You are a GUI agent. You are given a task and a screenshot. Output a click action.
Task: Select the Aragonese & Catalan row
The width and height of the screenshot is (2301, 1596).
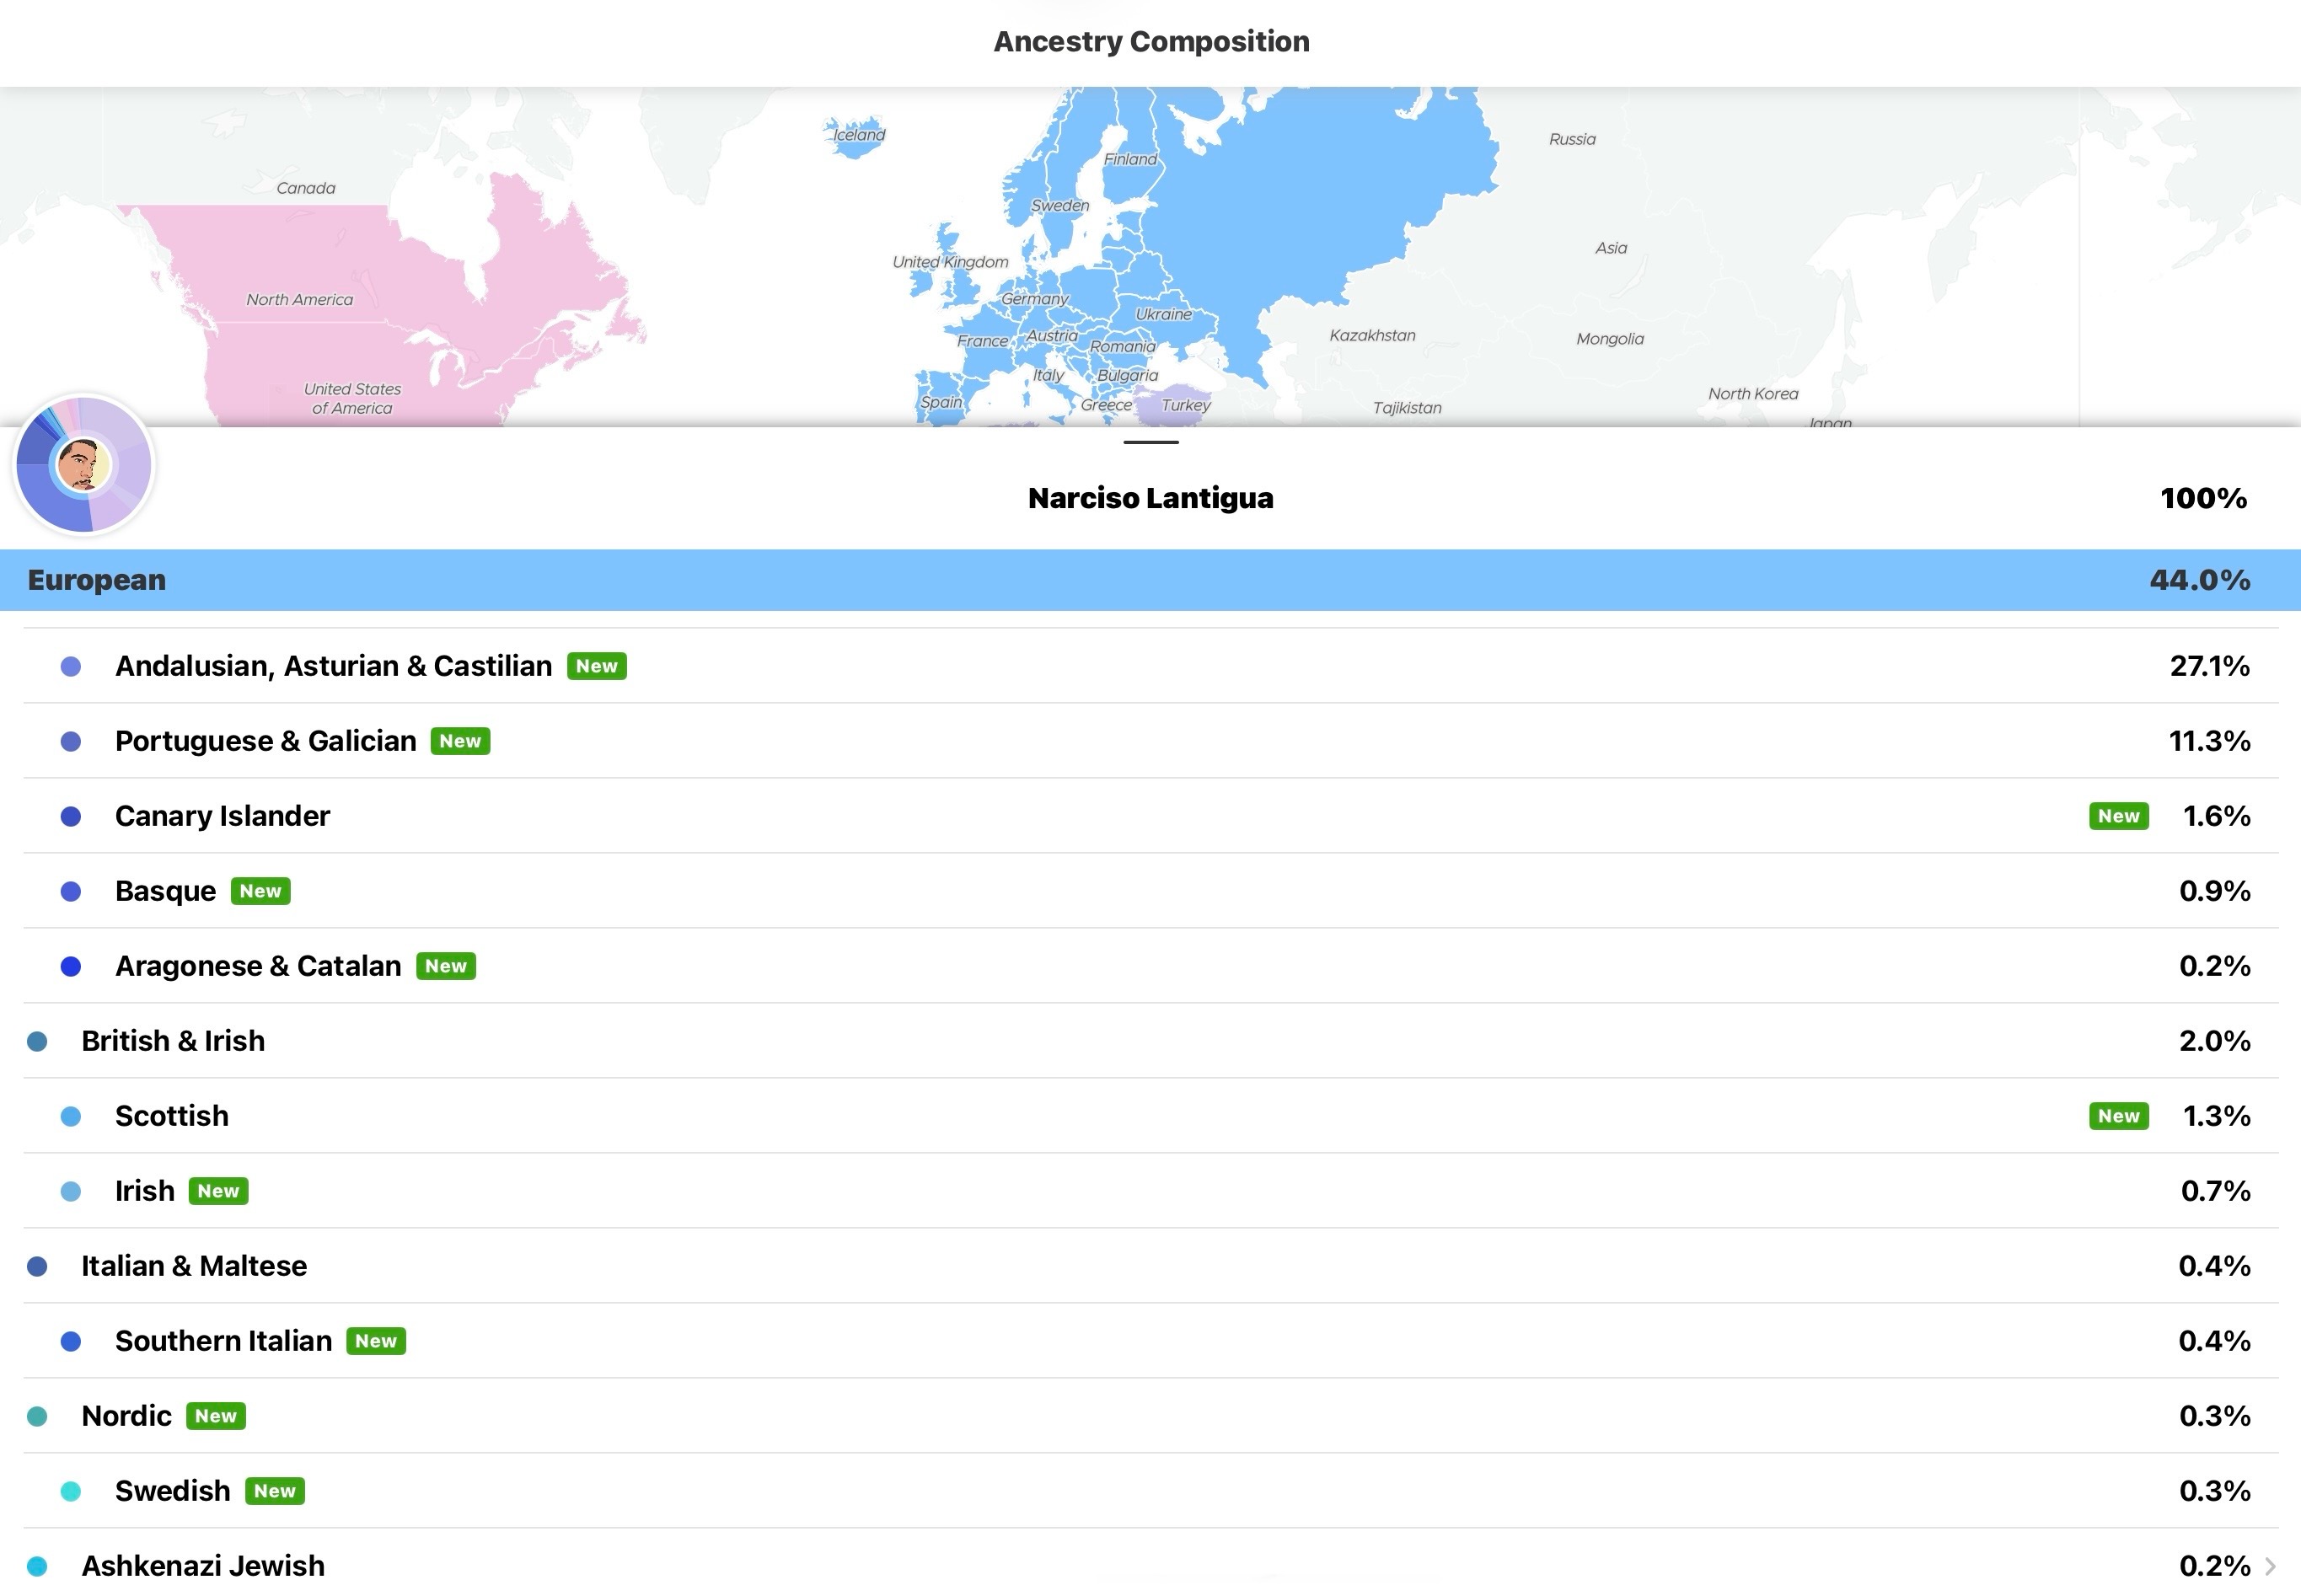point(258,966)
